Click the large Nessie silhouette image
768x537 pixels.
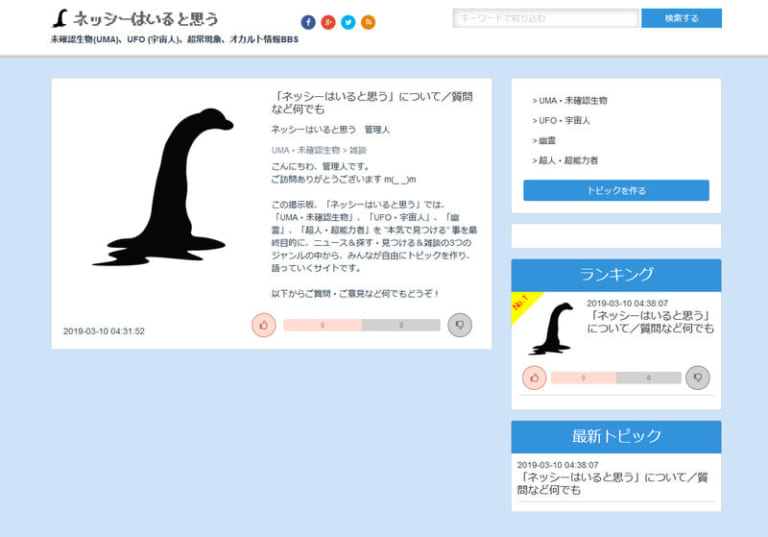[163, 187]
